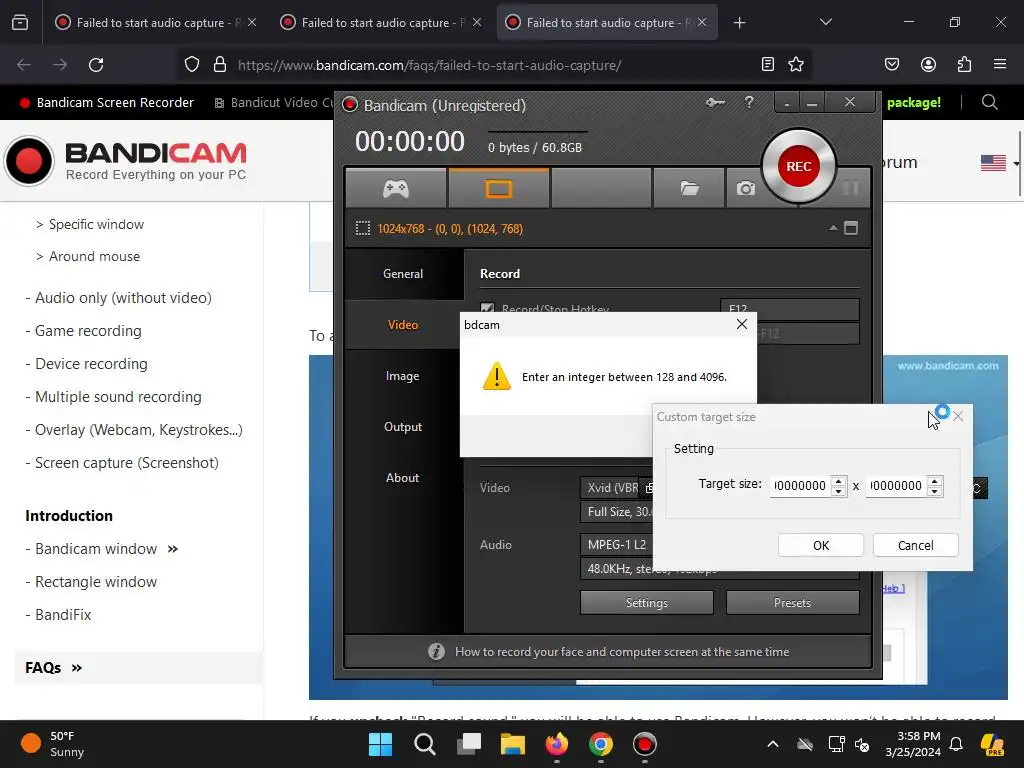The width and height of the screenshot is (1024, 768).
Task: Open the language flag dropdown on website
Action: 1000,163
